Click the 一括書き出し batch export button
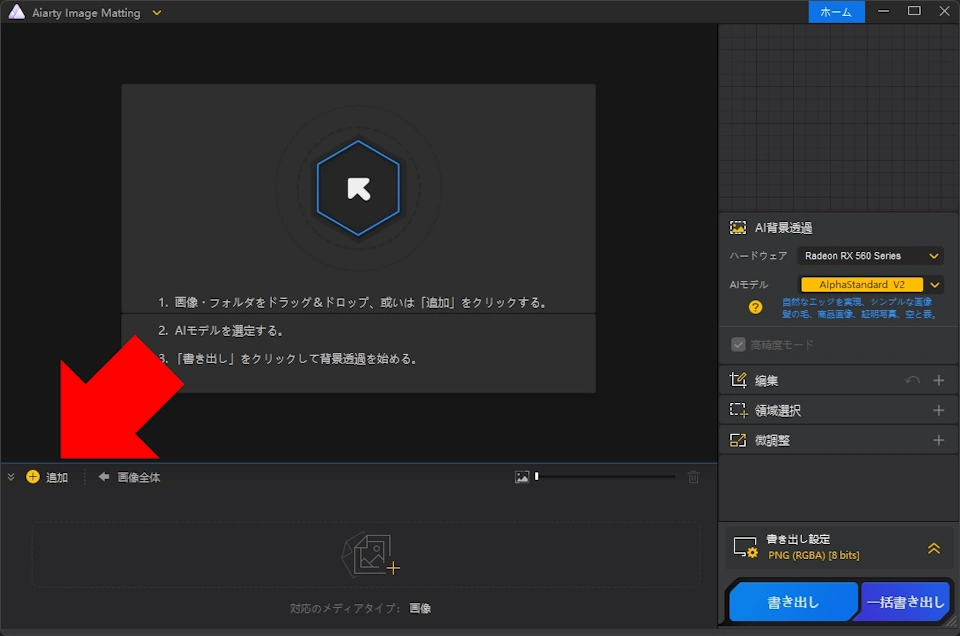Screen dimensions: 960x636 pos(905,602)
